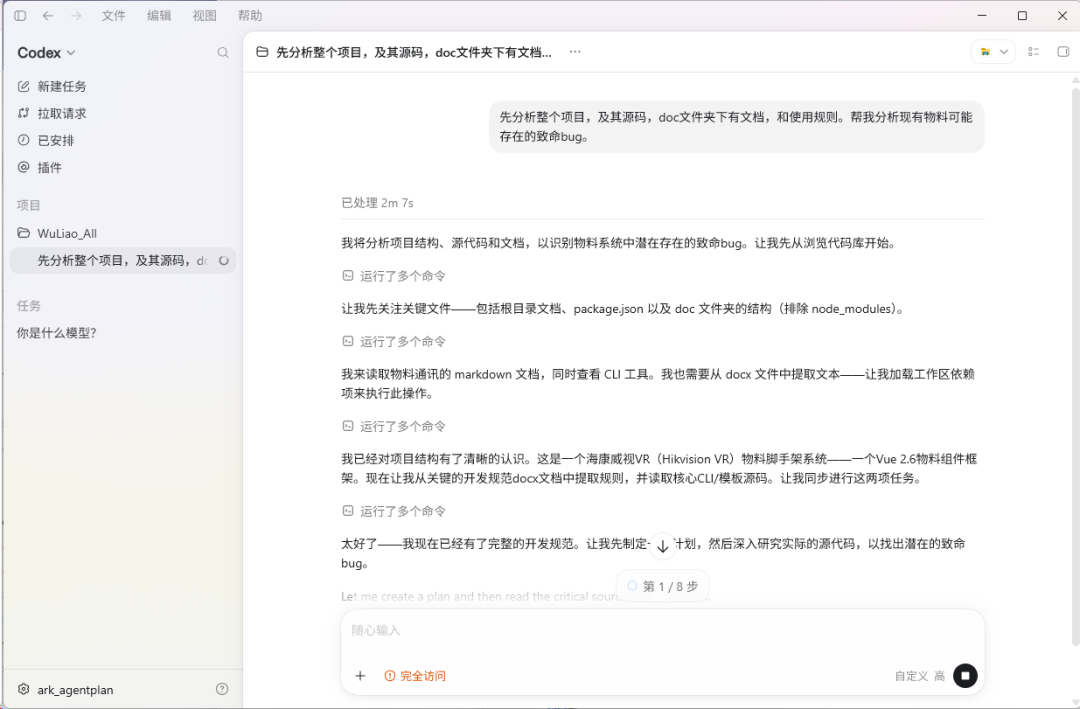1080x709 pixels.
Task: Open the 编辑 menu
Action: (159, 15)
